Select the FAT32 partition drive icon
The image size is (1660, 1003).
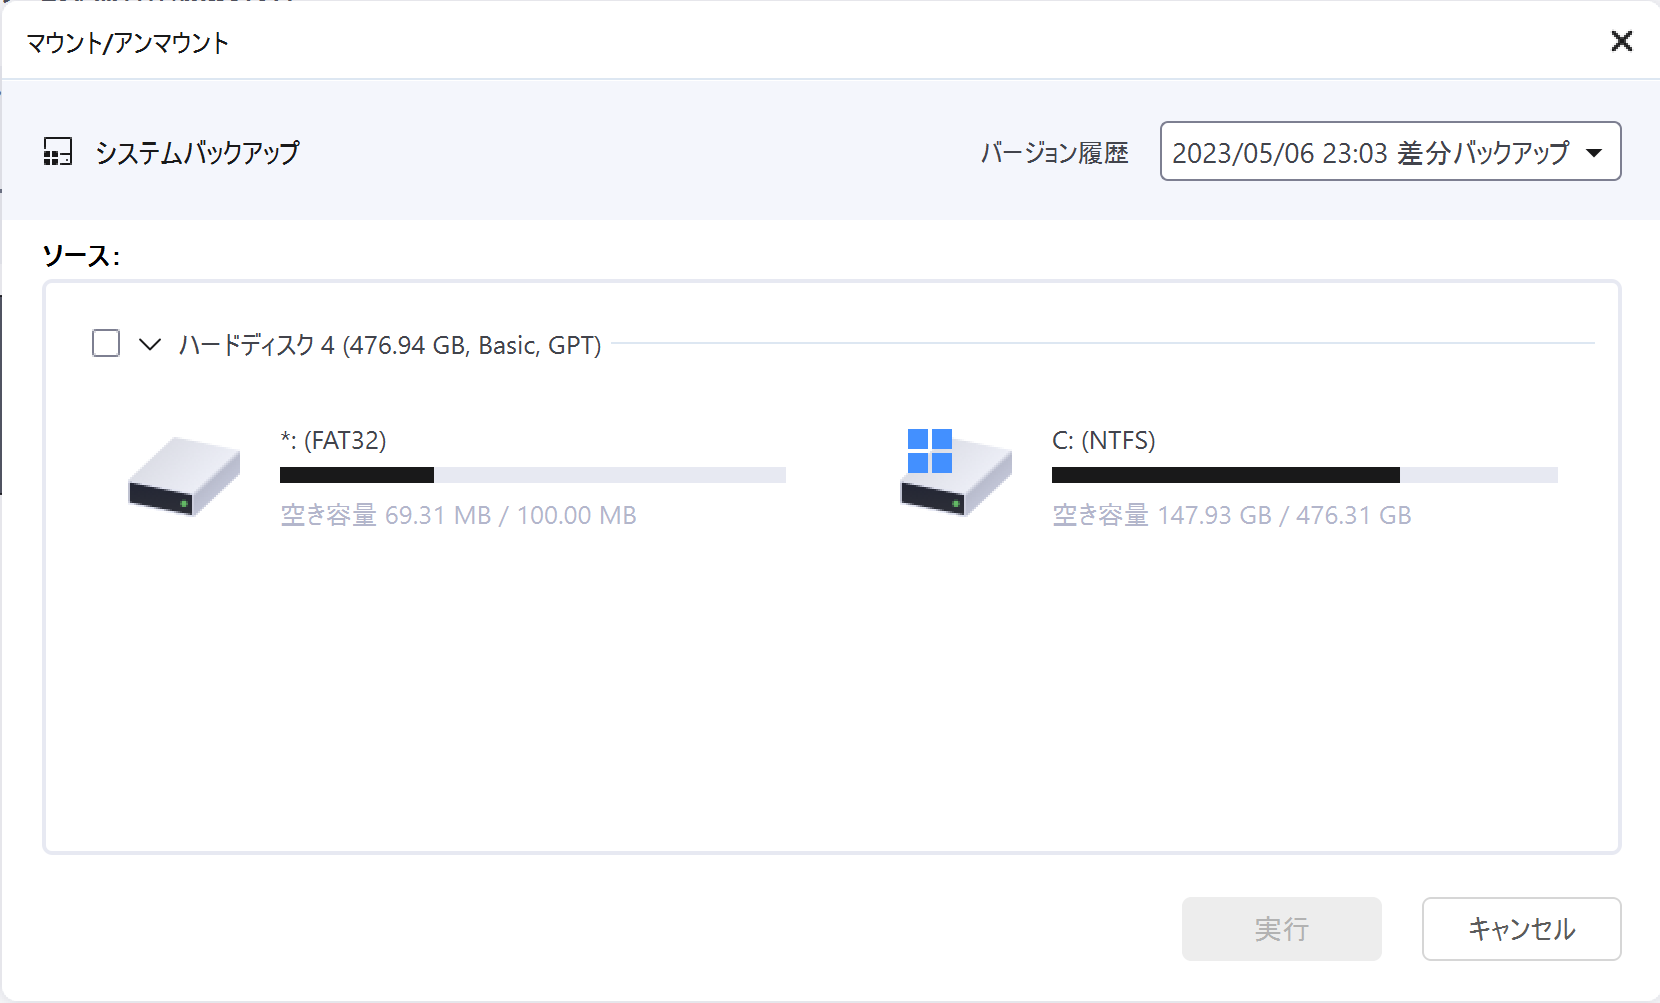[x=184, y=476]
